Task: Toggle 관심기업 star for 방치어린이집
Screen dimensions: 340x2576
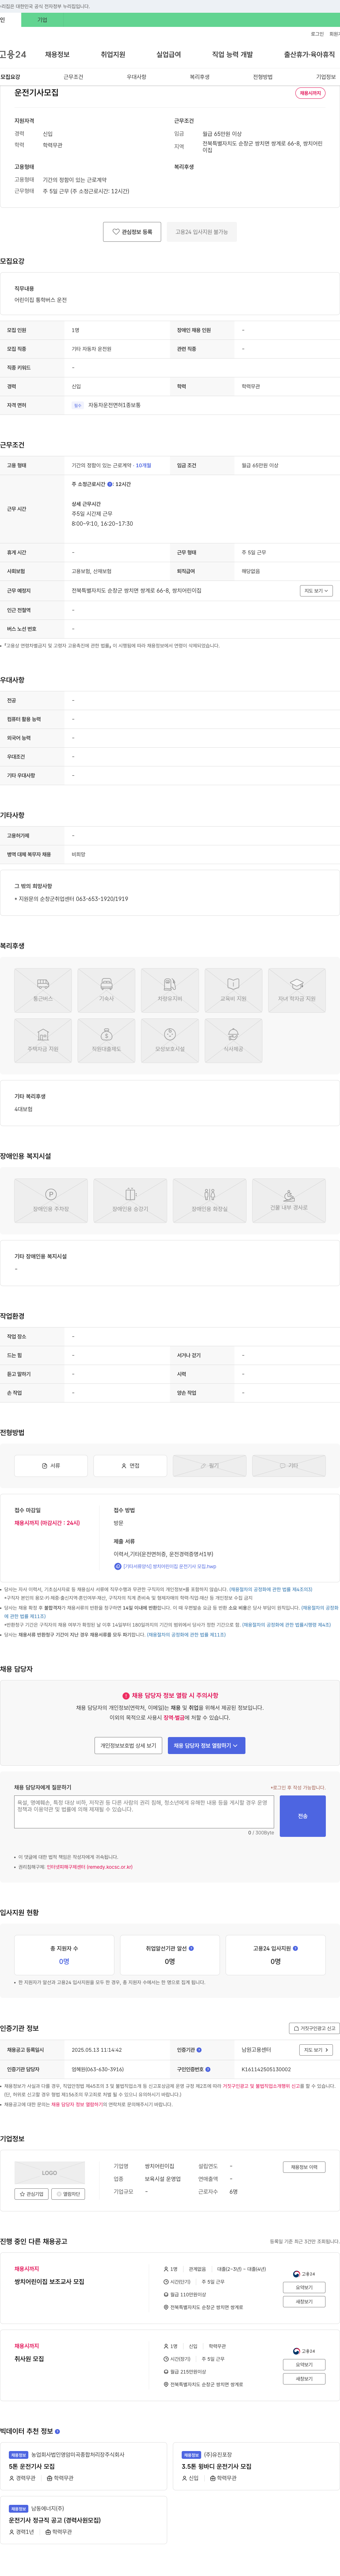Action: tap(31, 2194)
